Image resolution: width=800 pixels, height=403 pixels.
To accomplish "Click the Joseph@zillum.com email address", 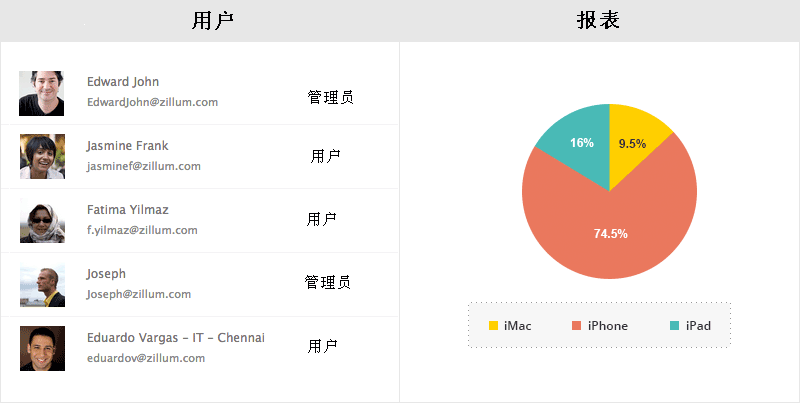I will pos(139,294).
